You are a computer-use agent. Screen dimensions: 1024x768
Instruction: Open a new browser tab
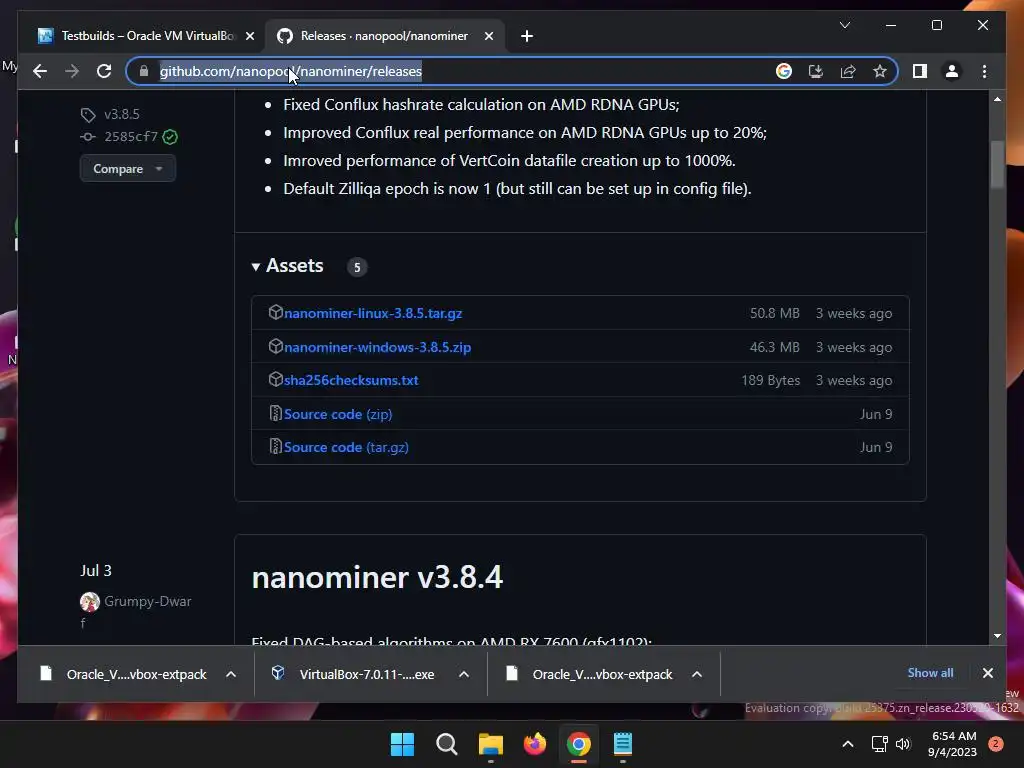pos(527,36)
